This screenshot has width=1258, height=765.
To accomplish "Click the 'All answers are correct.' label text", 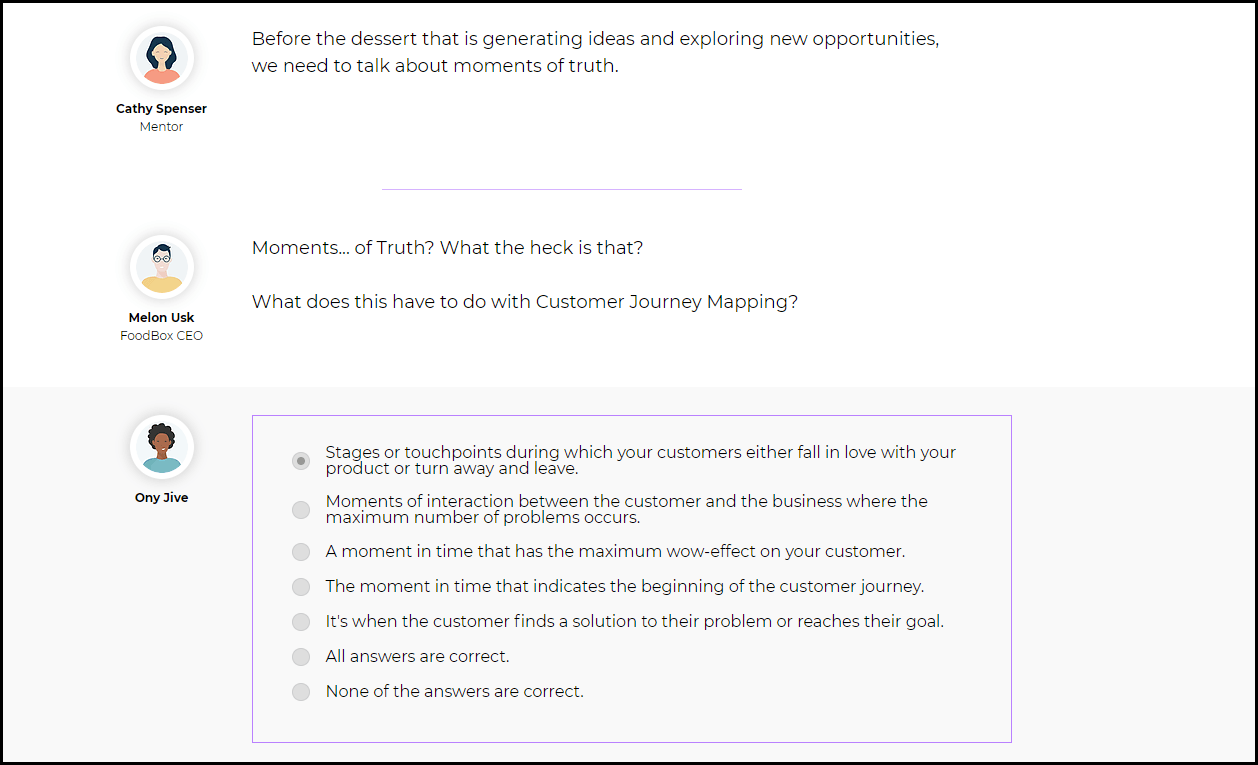I will click(x=418, y=657).
